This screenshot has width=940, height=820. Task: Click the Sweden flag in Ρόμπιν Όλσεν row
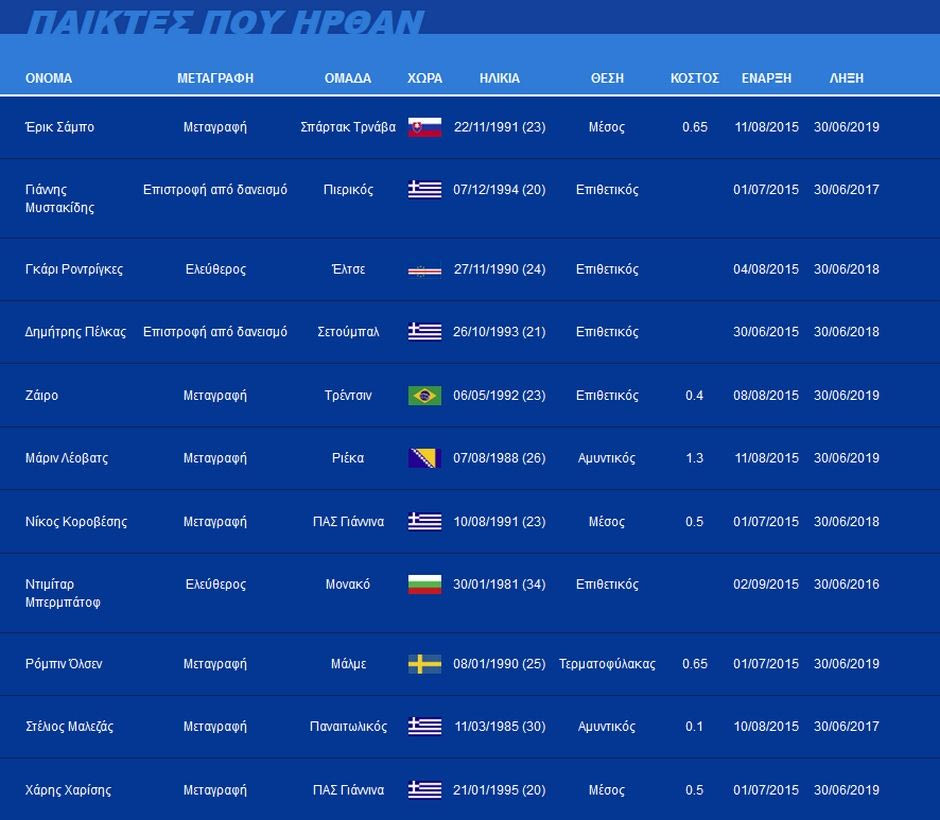pyautogui.click(x=424, y=664)
